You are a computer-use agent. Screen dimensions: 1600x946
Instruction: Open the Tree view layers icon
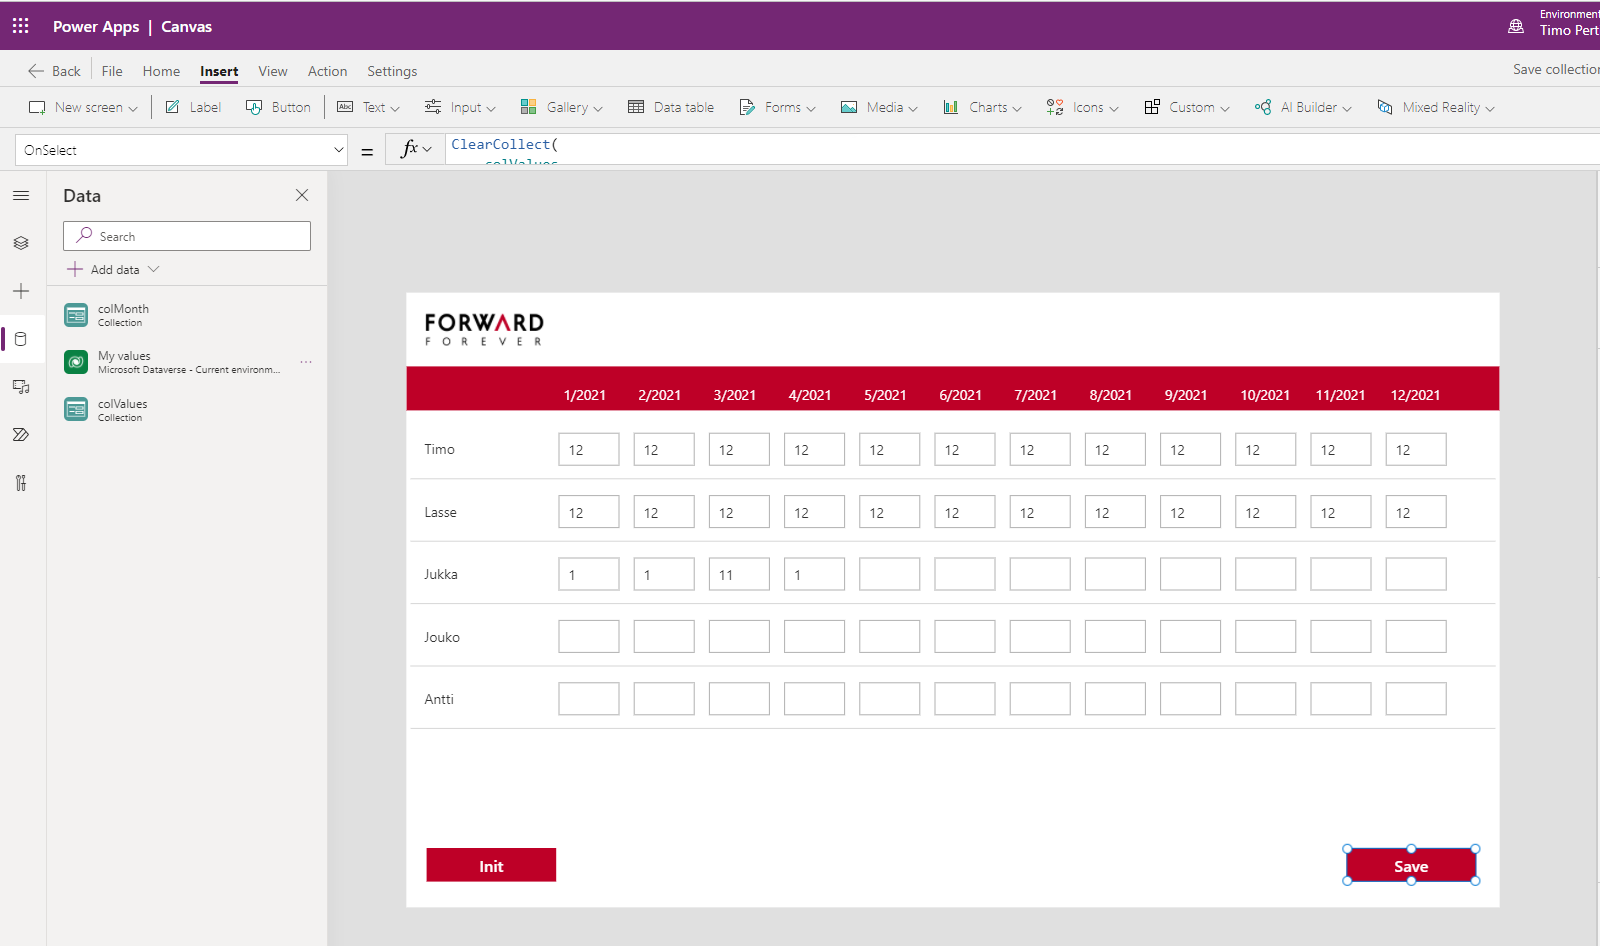click(21, 243)
